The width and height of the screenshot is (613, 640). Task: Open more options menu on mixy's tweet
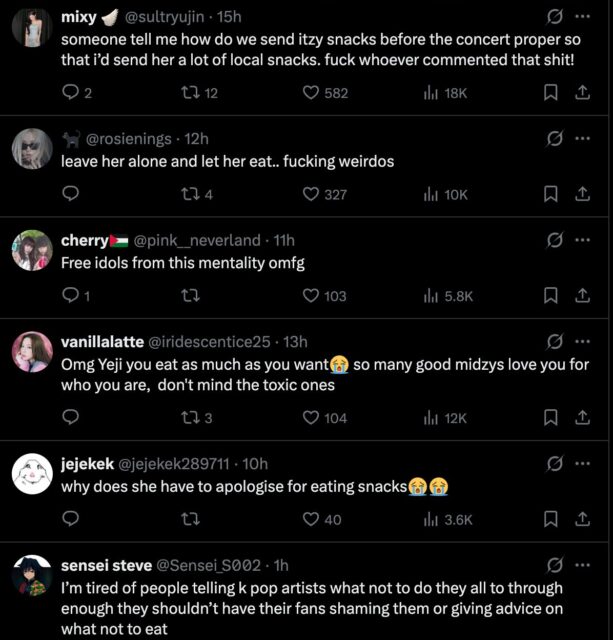[x=583, y=17]
